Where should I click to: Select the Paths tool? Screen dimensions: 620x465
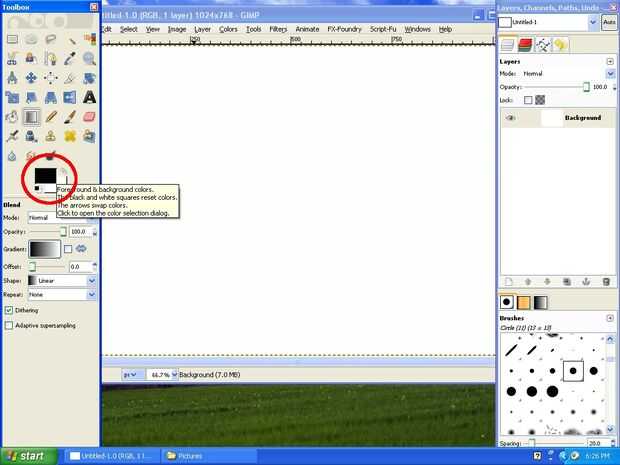coord(51,59)
